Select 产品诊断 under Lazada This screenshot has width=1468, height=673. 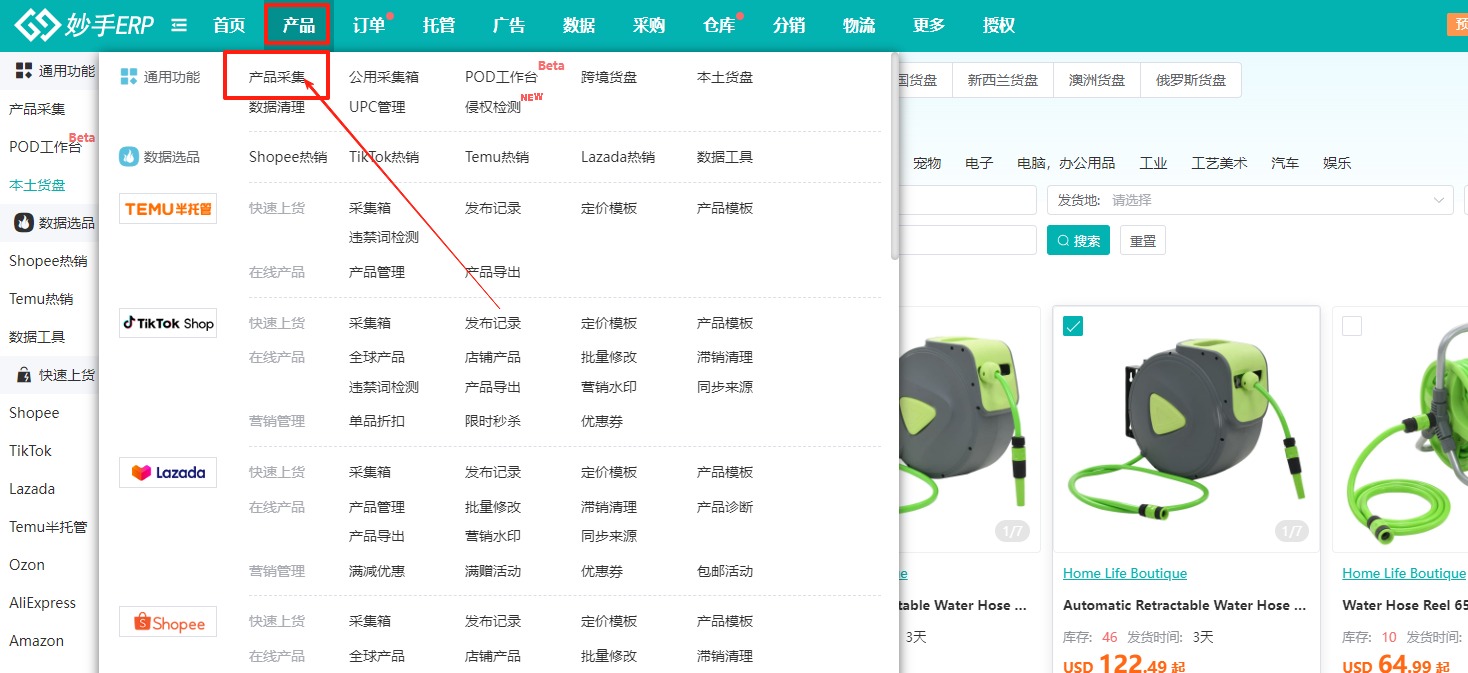tap(725, 507)
